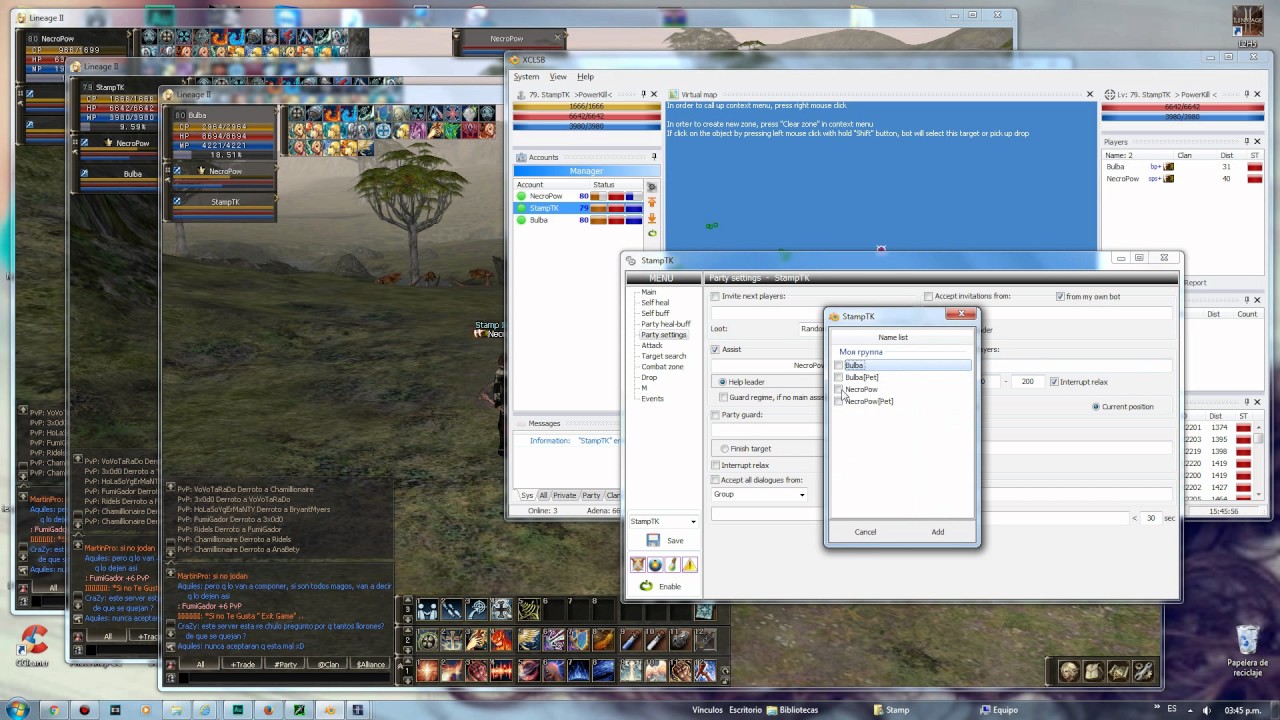Select the Finish target radio button
This screenshot has height=720, width=1280.
(x=724, y=449)
